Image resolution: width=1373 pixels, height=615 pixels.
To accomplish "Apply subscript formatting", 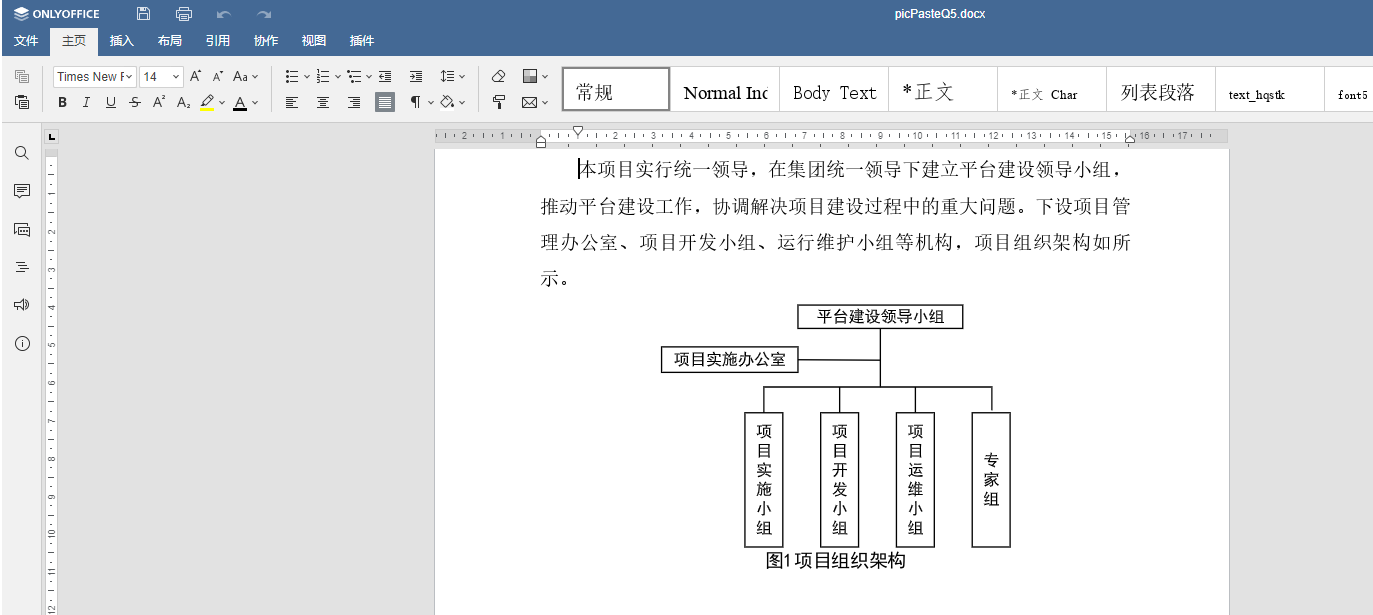I will click(x=183, y=102).
